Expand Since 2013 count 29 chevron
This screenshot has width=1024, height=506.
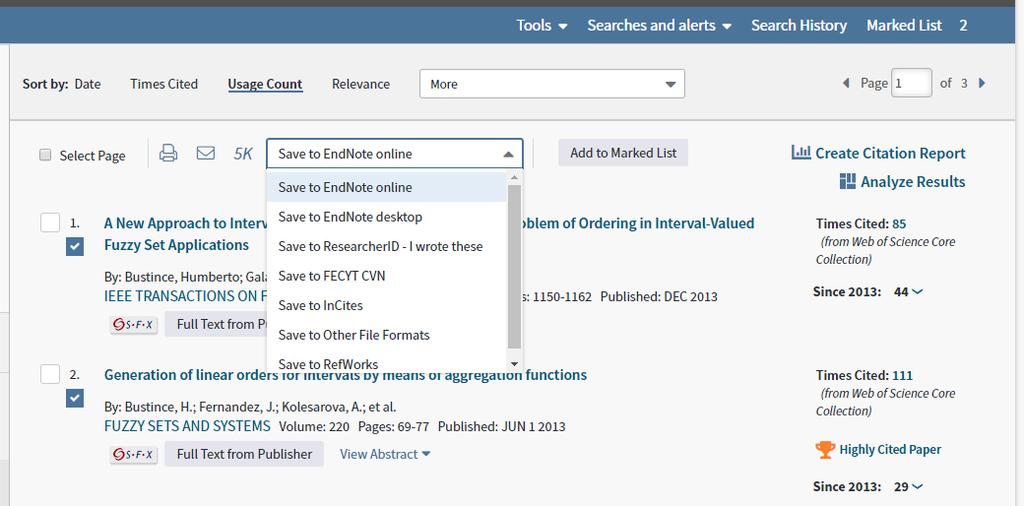coord(917,486)
